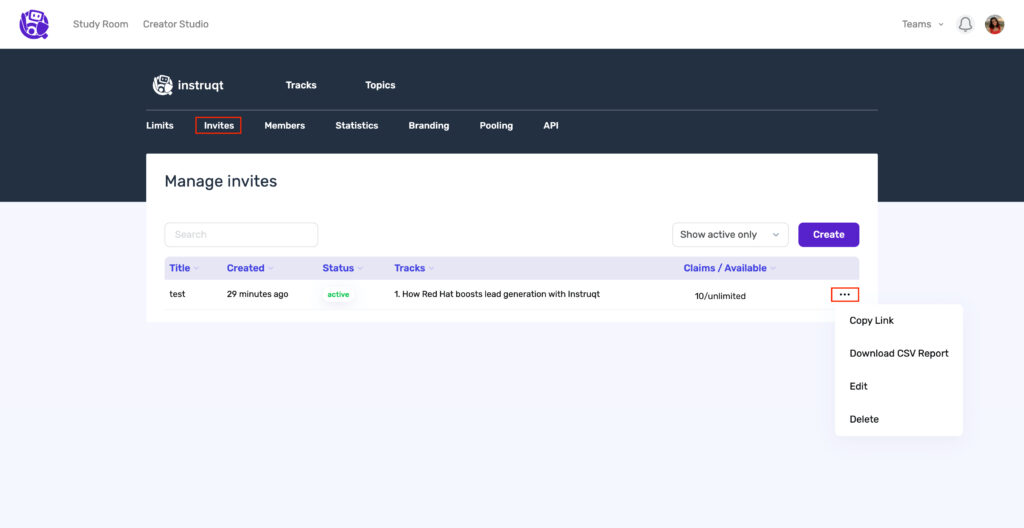Viewport: 1024px width, 528px height.
Task: Focus the Search invites field
Action: (x=241, y=235)
